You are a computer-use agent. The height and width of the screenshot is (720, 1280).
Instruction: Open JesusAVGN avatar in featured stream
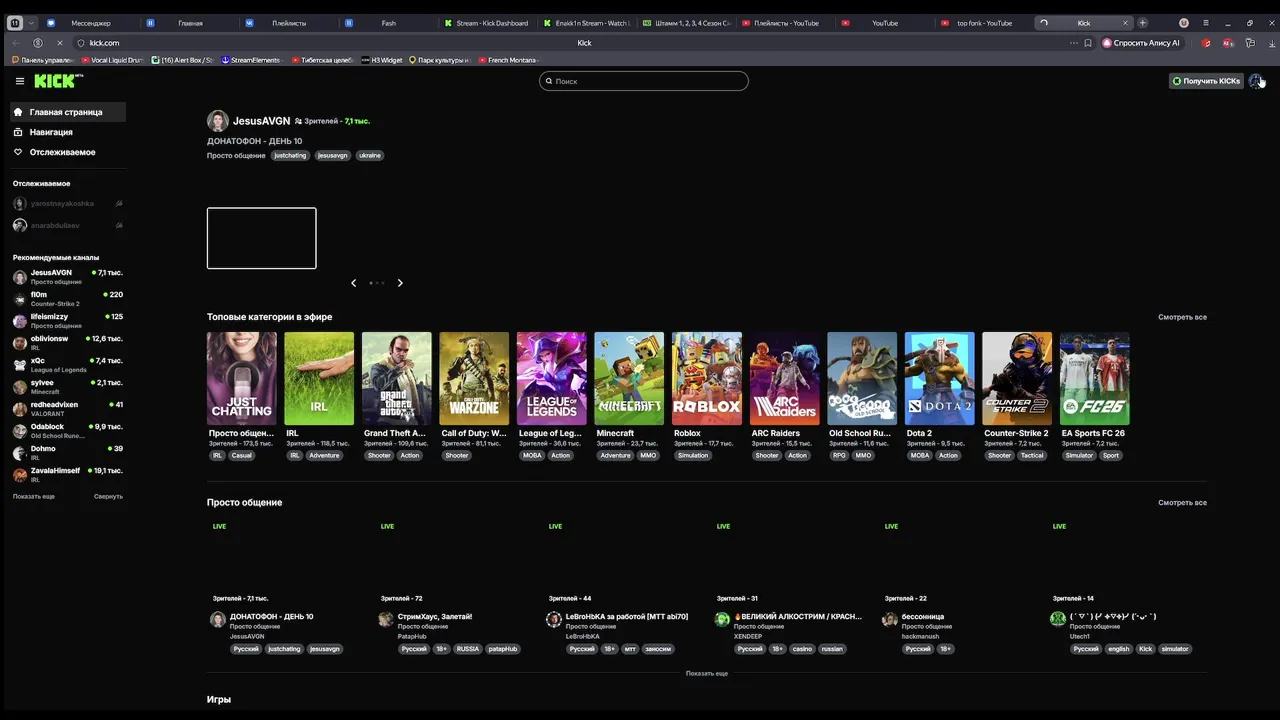[x=218, y=121]
